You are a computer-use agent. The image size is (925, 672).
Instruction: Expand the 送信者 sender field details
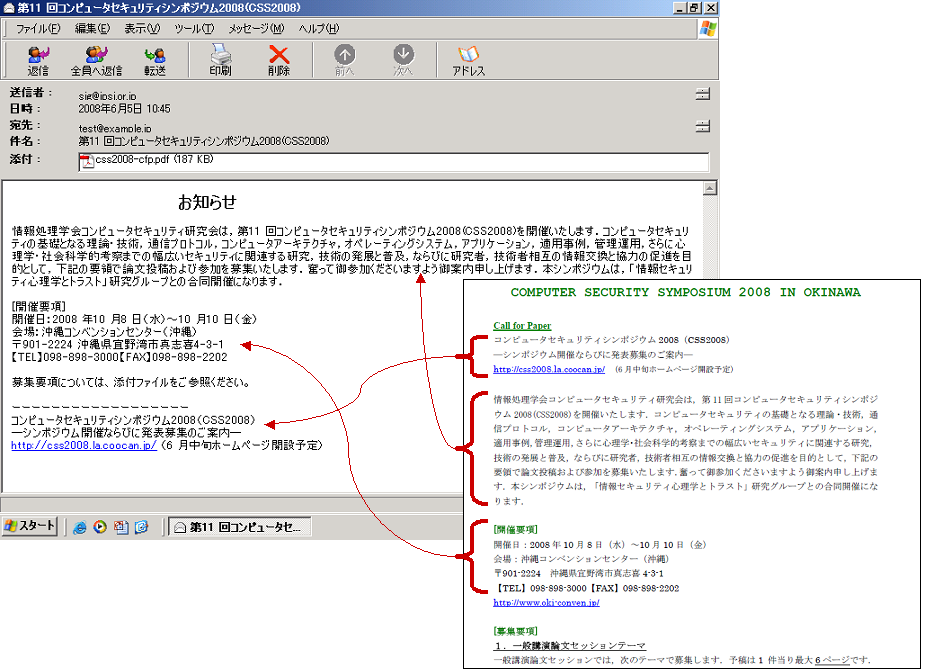coord(703,93)
